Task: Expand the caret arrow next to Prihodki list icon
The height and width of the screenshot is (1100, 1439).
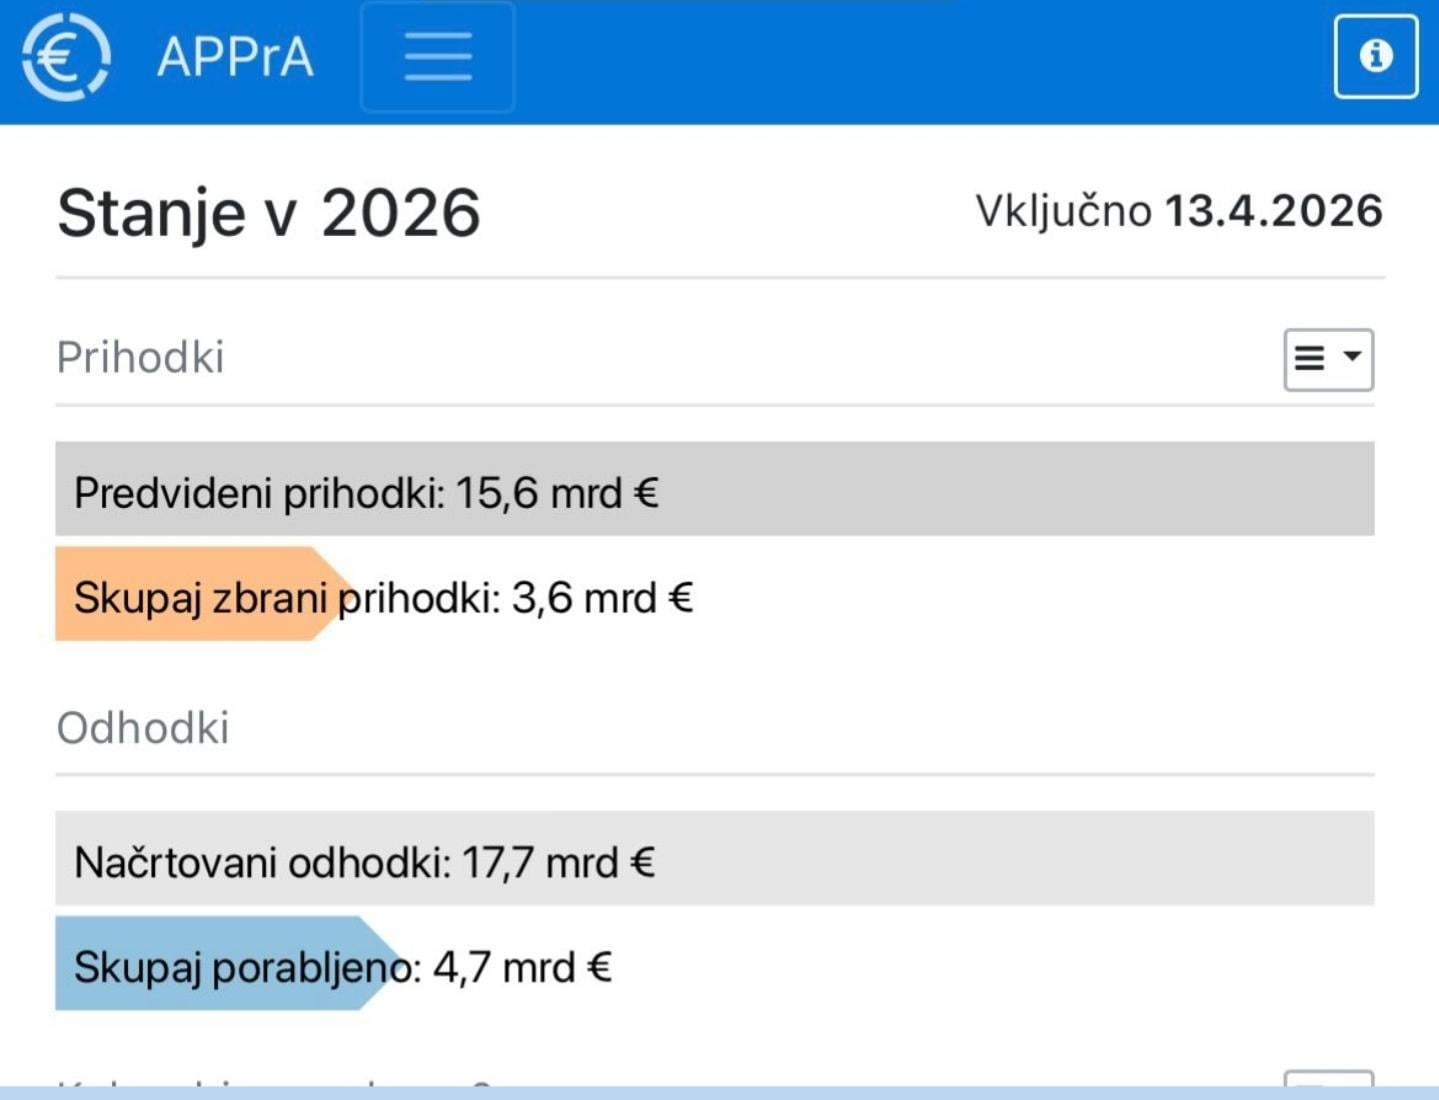Action: 1352,356
